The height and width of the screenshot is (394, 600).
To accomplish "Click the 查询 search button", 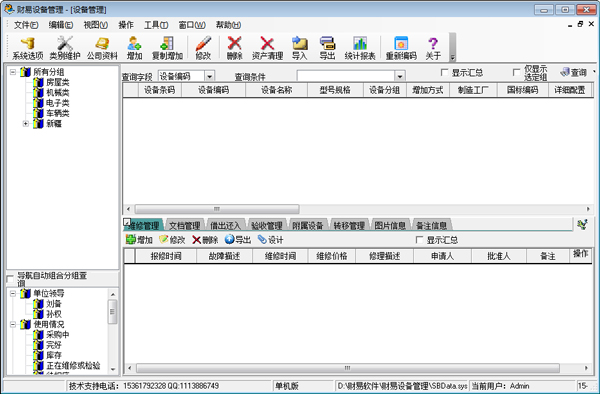I will (574, 72).
